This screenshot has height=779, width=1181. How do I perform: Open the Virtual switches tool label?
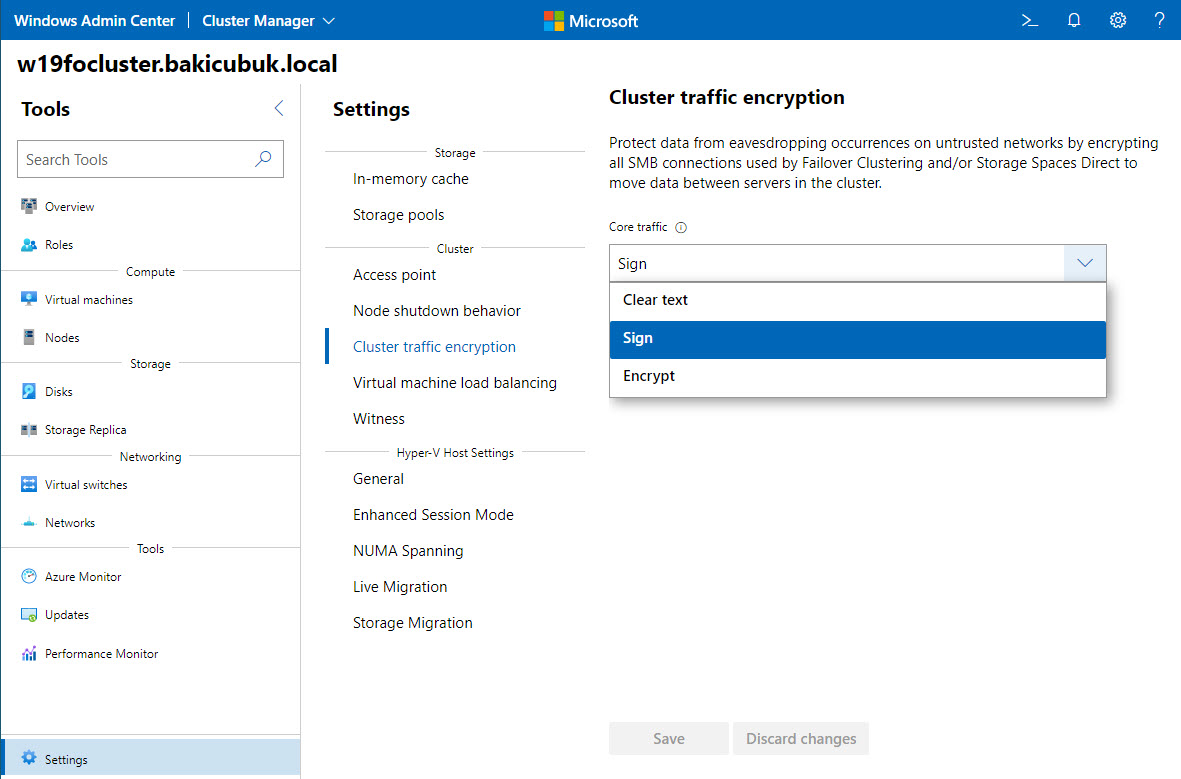pyautogui.click(x=86, y=484)
